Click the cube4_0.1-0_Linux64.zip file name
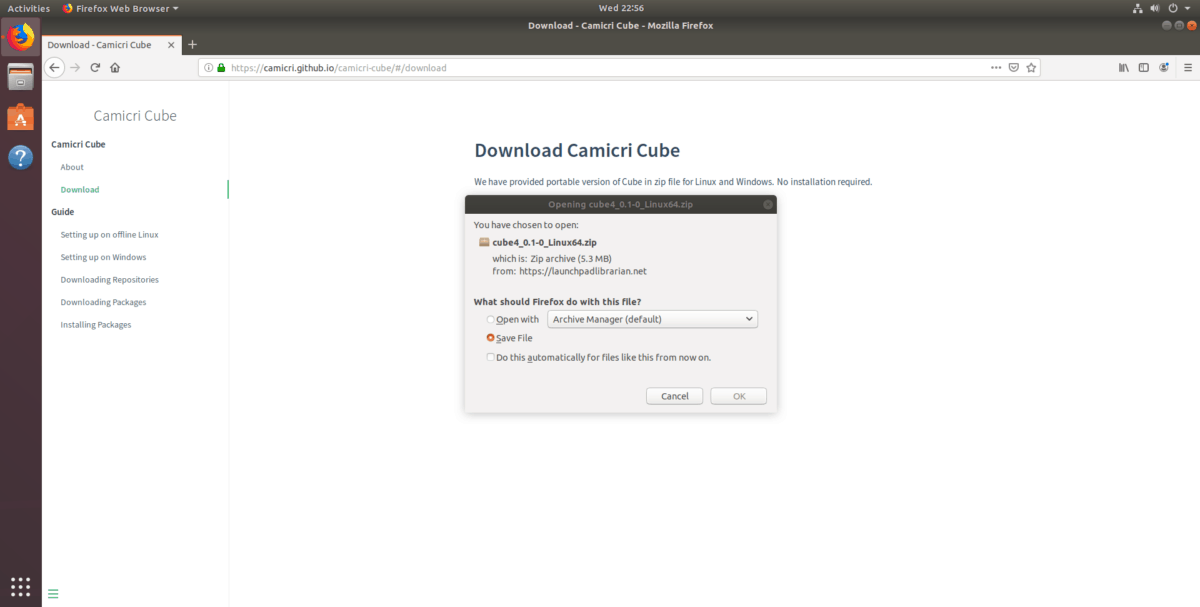This screenshot has height=607, width=1200. (x=545, y=242)
